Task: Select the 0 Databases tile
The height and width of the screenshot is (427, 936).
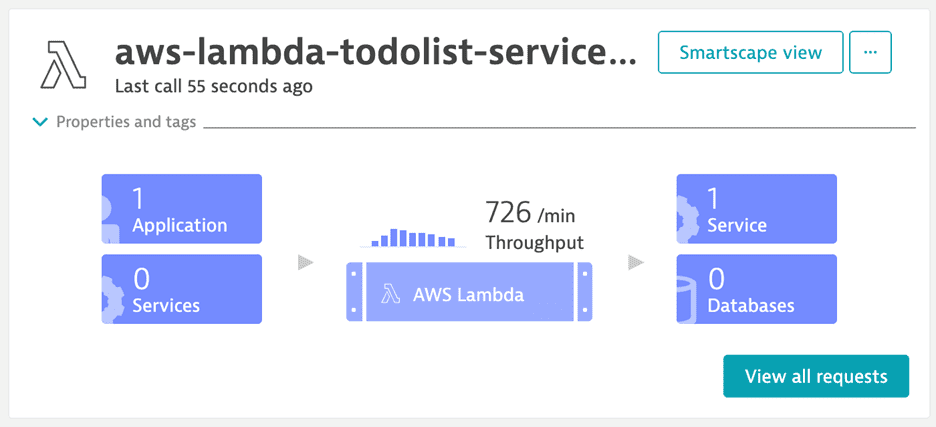Action: (757, 289)
